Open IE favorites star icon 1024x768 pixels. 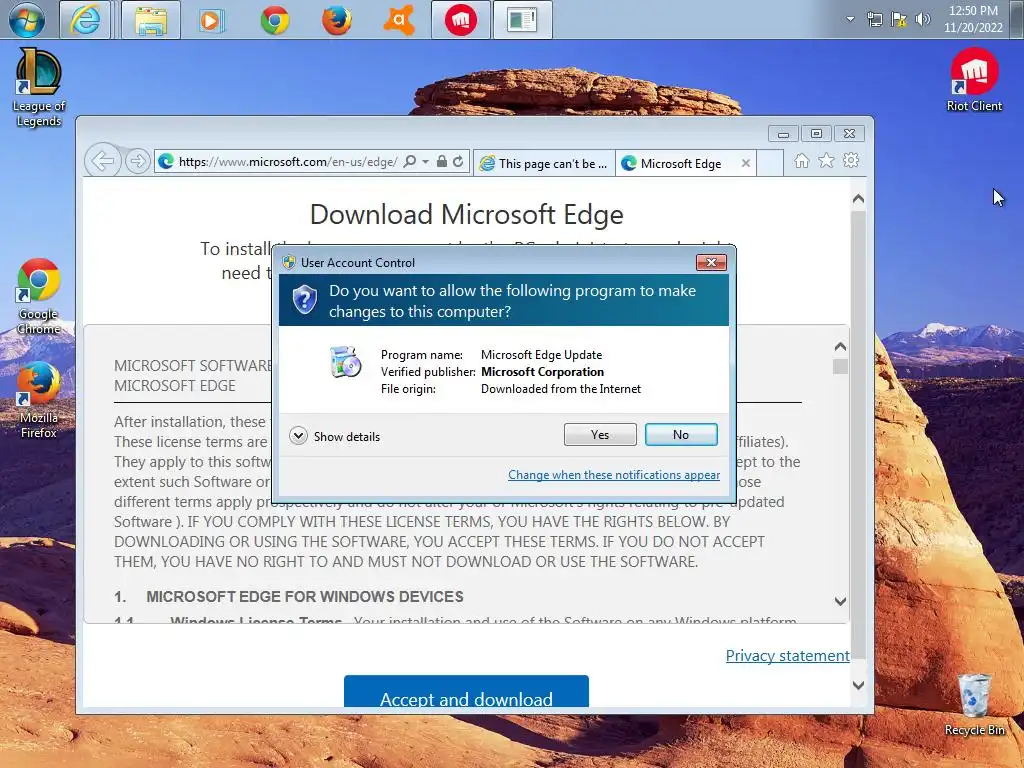pyautogui.click(x=826, y=161)
